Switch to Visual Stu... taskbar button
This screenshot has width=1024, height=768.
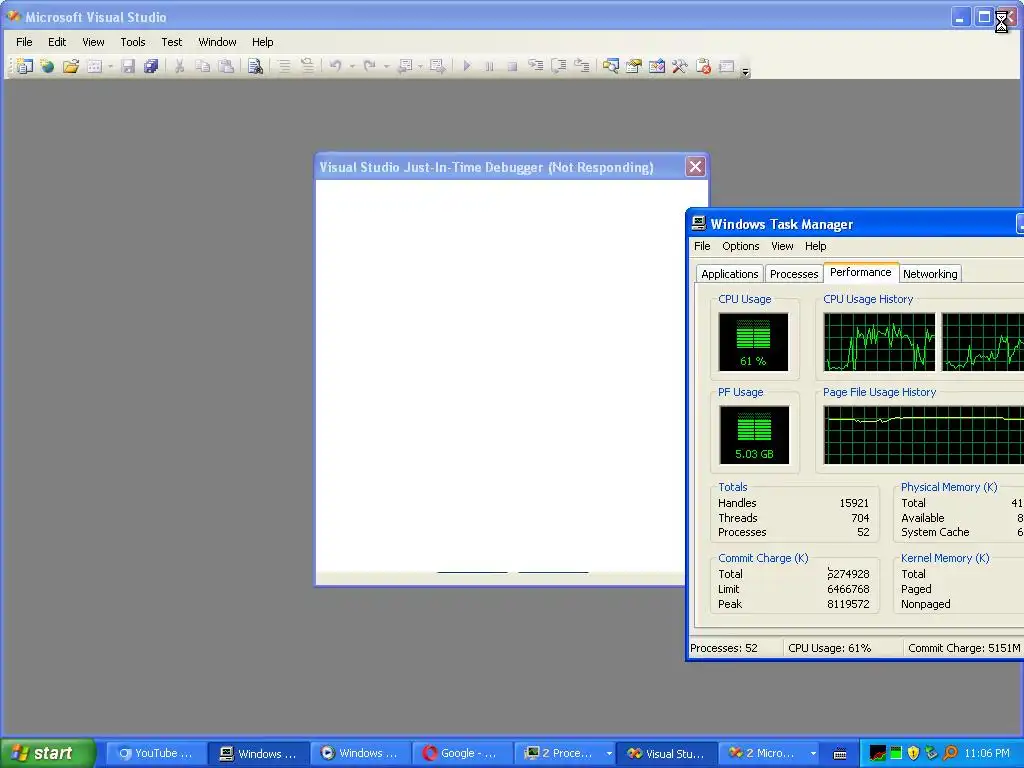(x=667, y=754)
